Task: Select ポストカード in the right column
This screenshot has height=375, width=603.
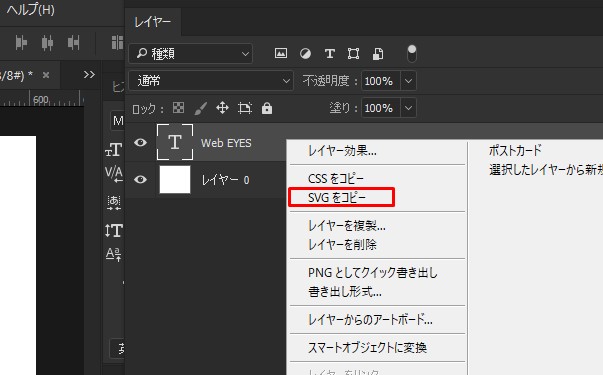Action: [x=515, y=150]
